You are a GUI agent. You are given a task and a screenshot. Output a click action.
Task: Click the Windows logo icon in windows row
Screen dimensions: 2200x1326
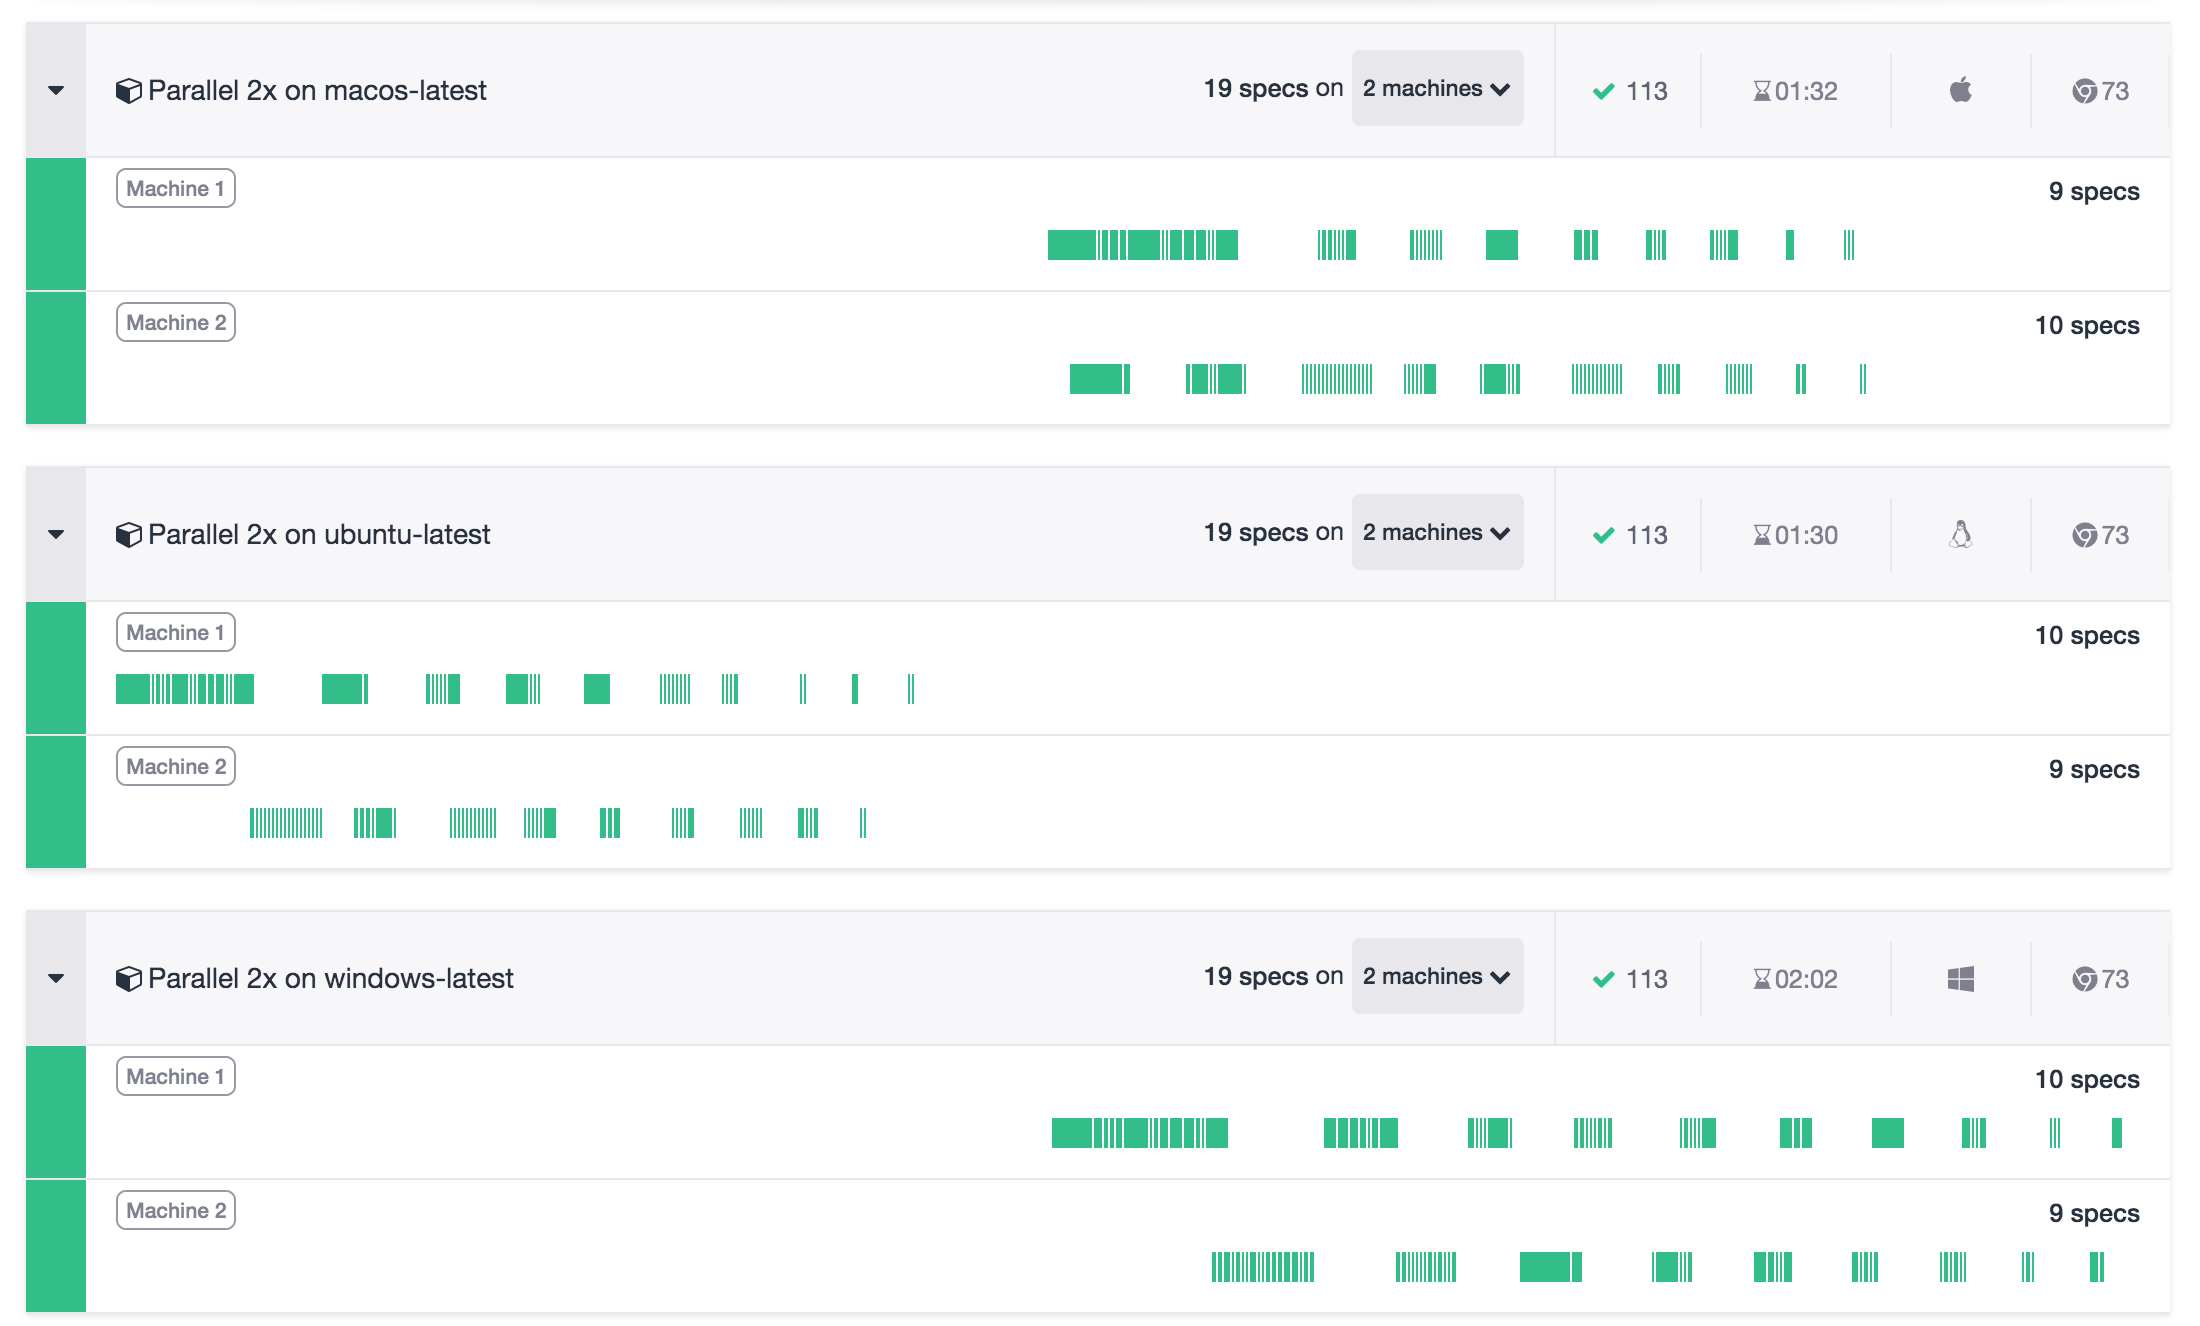[1960, 979]
